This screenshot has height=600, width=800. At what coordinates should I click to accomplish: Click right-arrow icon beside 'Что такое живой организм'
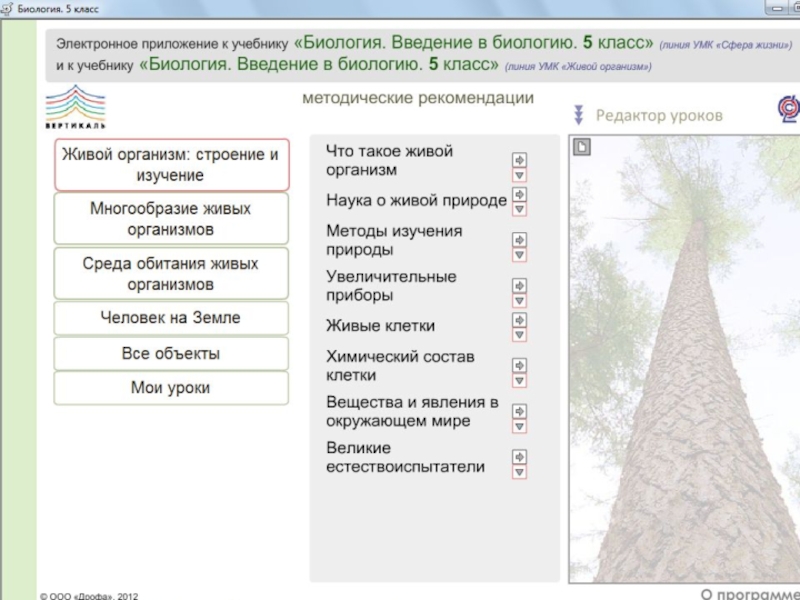(x=519, y=160)
